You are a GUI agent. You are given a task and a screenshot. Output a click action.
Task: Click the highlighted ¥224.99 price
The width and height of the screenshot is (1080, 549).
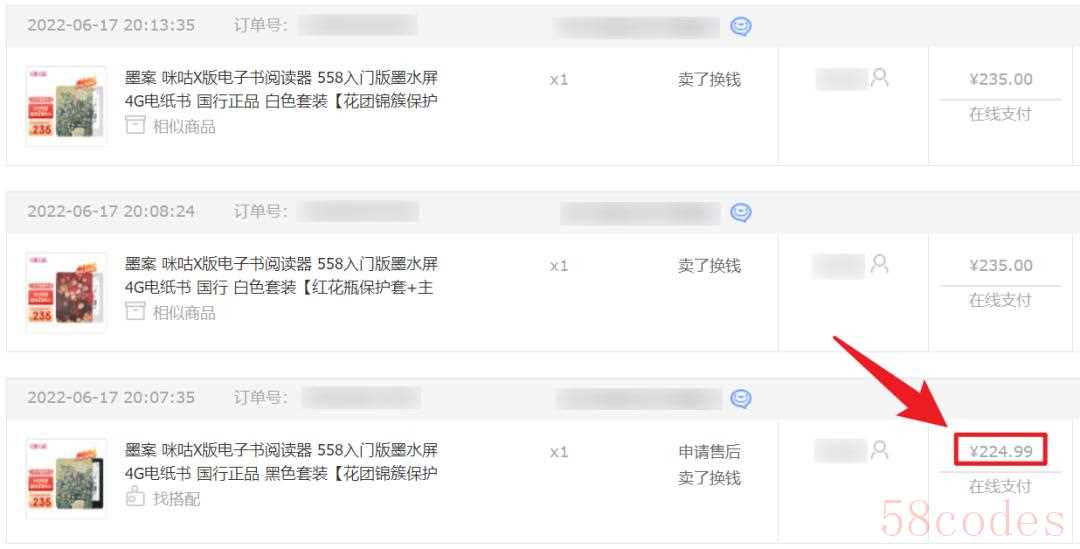1001,451
